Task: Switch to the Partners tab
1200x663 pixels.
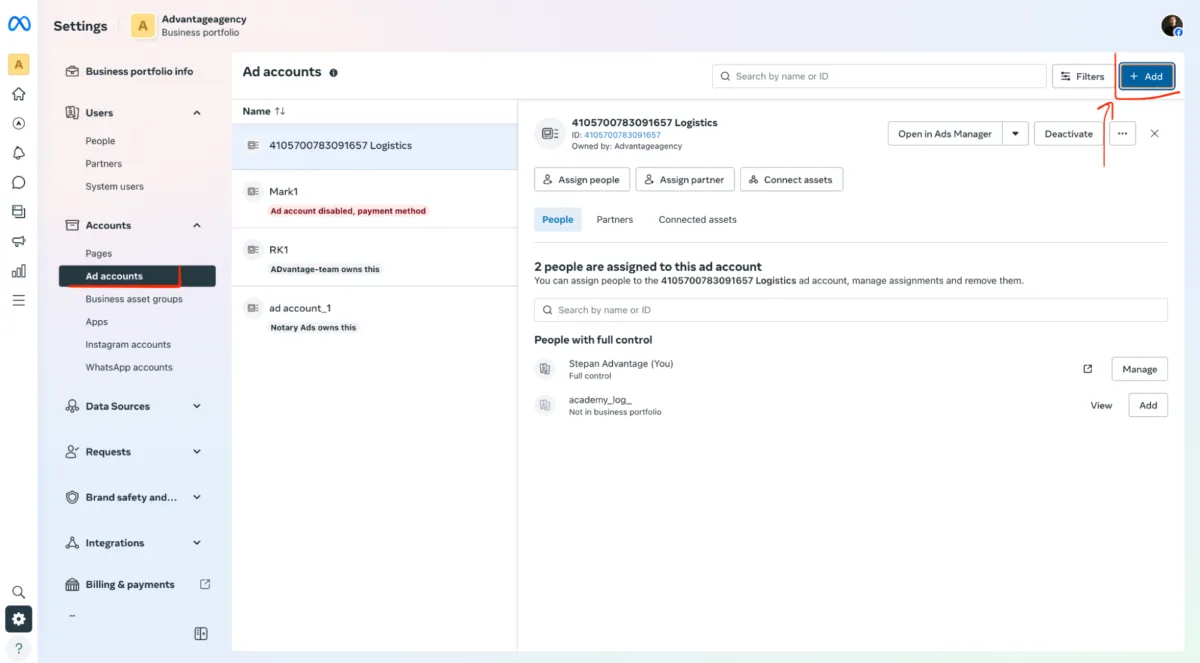Action: click(x=614, y=220)
